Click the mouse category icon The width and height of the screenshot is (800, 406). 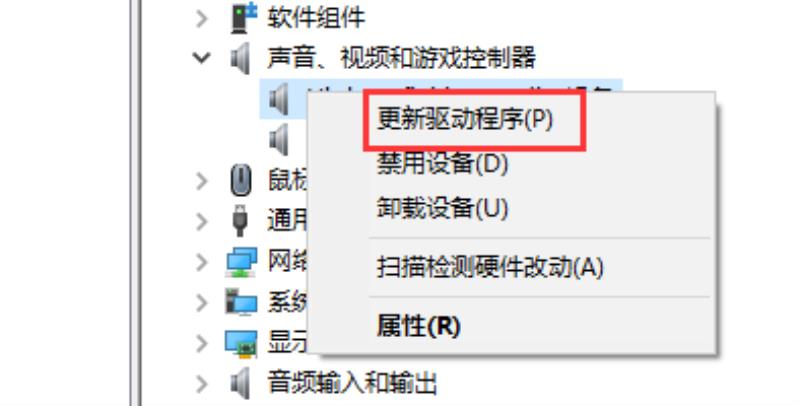tap(241, 180)
